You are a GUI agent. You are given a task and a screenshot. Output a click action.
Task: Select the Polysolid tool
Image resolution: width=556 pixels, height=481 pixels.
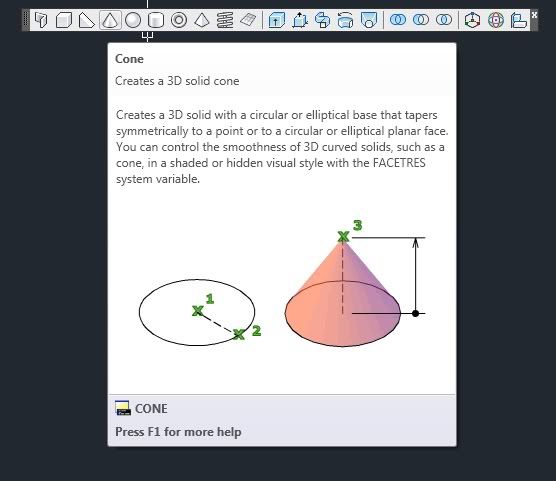pos(41,20)
